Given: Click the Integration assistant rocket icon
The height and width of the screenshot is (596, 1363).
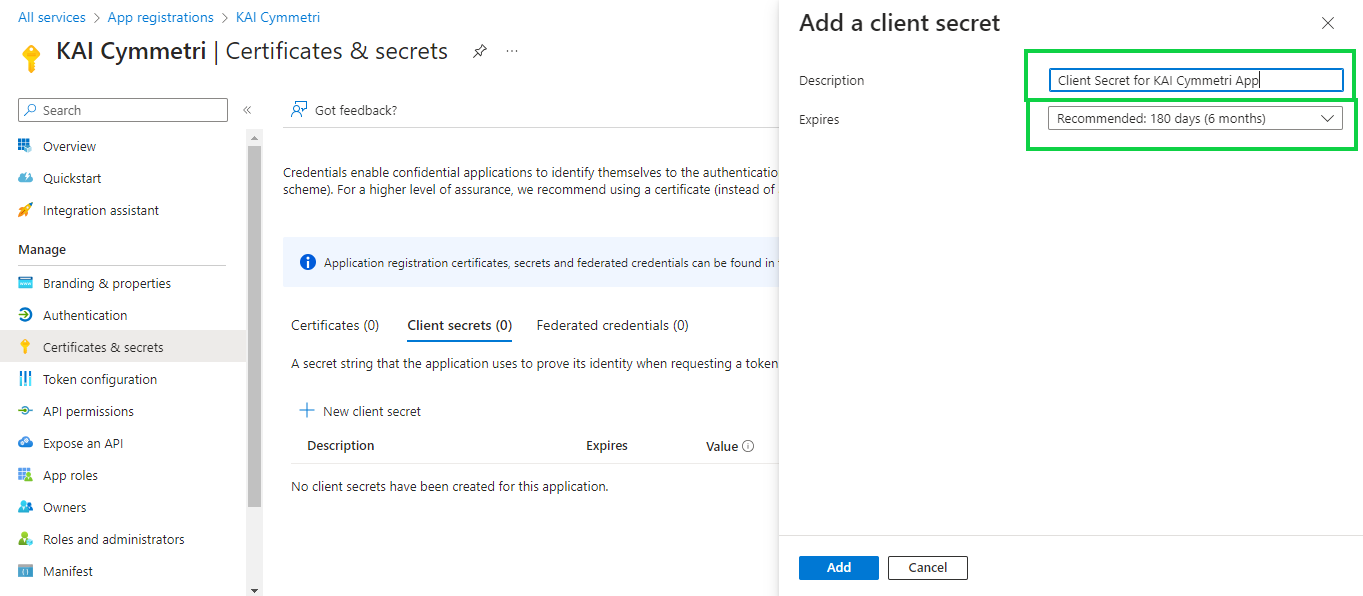Looking at the screenshot, I should (x=26, y=210).
